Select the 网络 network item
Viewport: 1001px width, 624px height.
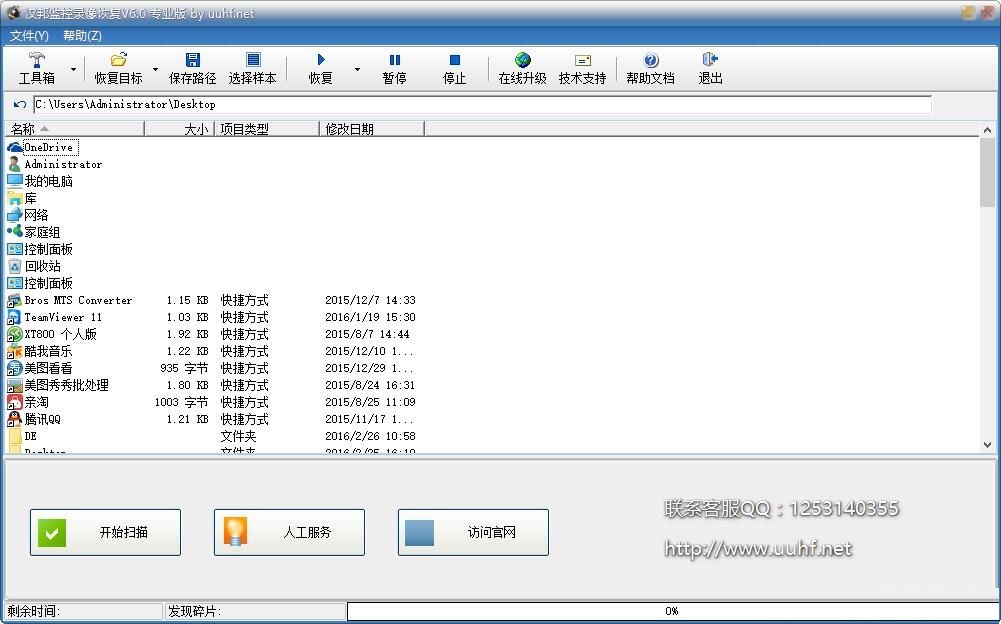(36, 215)
